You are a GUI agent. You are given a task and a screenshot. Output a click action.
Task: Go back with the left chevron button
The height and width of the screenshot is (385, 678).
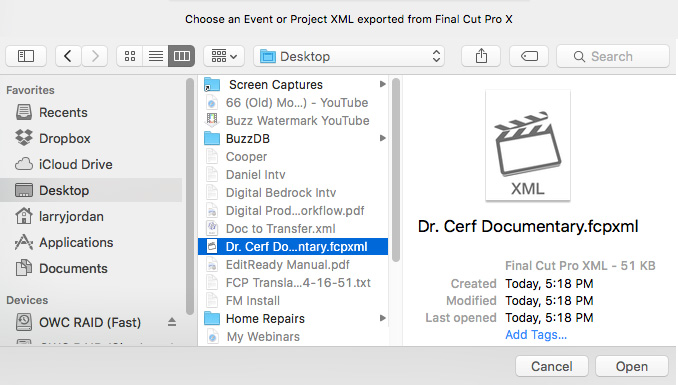(x=68, y=56)
